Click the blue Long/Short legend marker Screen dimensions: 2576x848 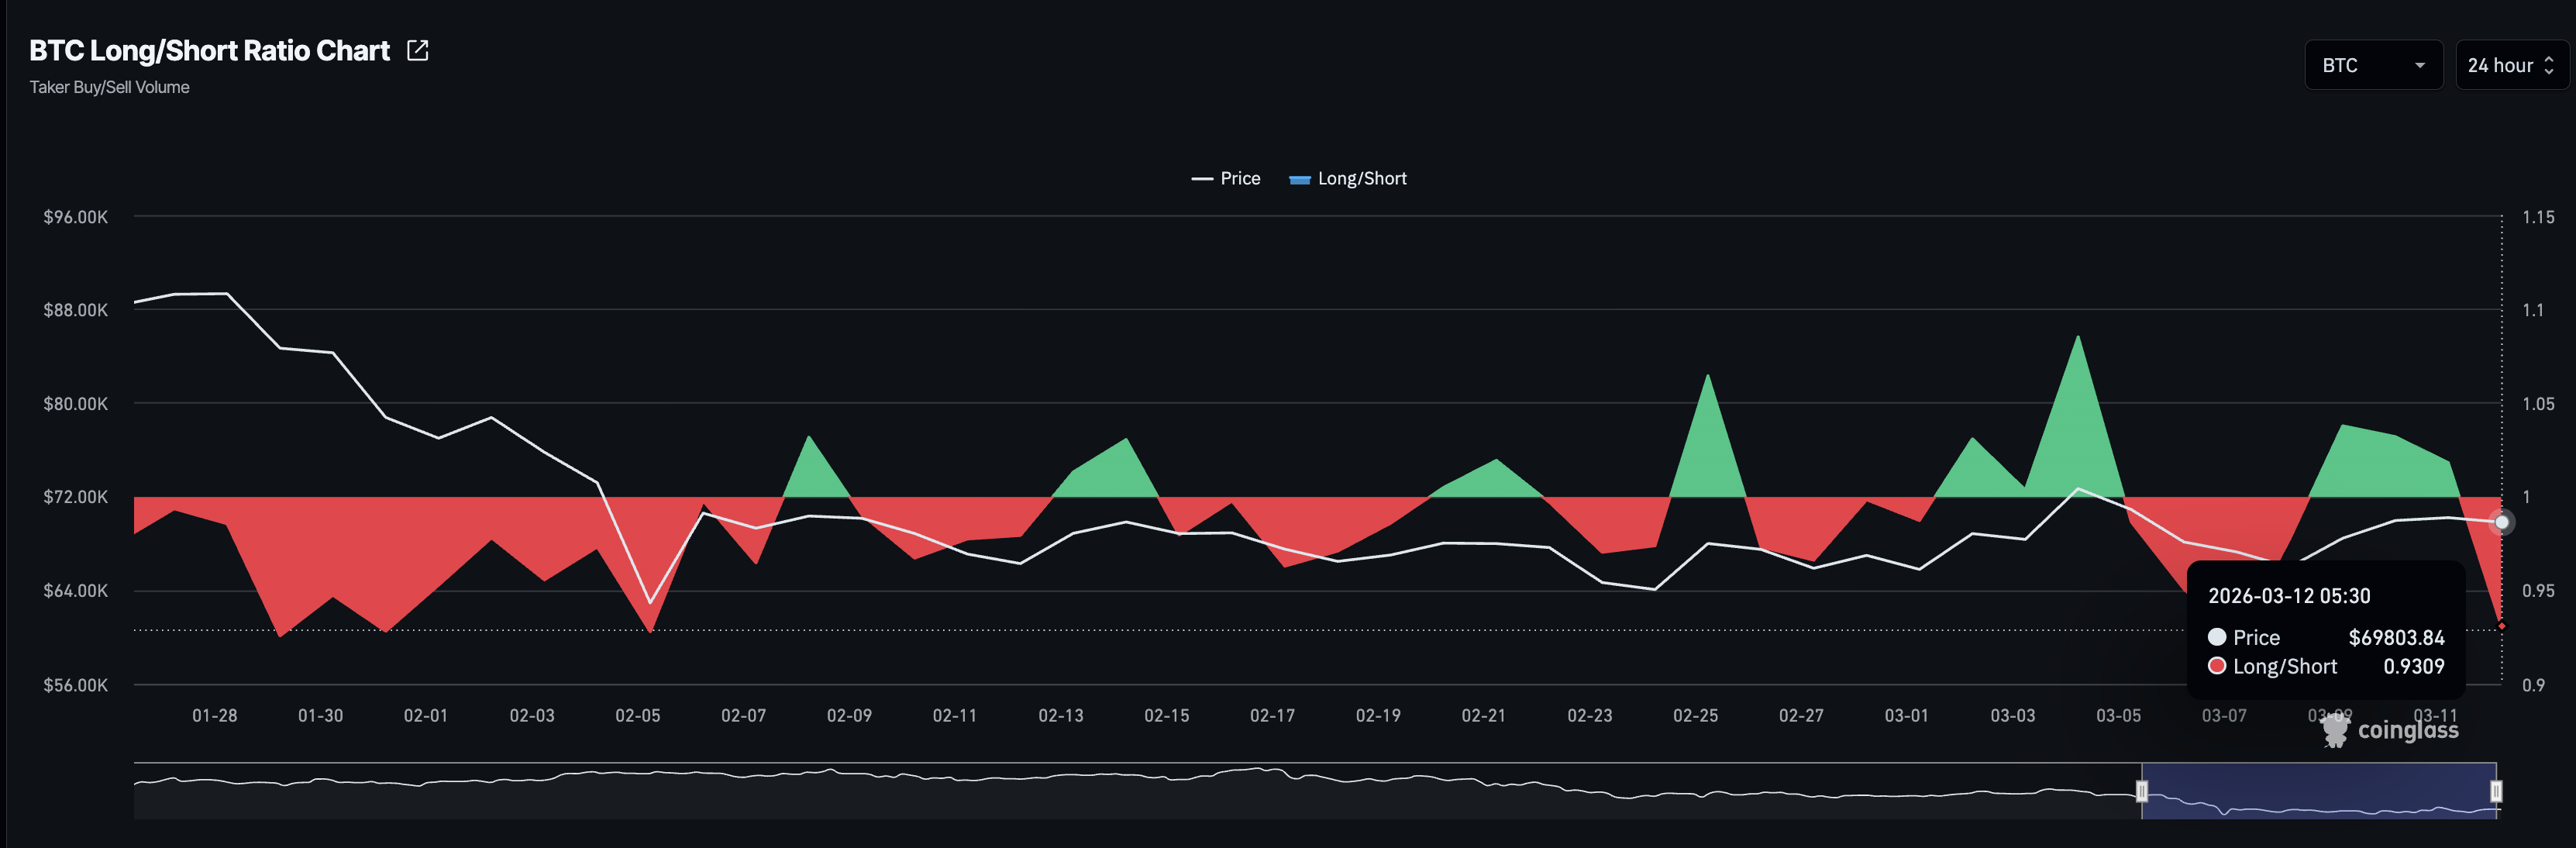(x=1299, y=180)
